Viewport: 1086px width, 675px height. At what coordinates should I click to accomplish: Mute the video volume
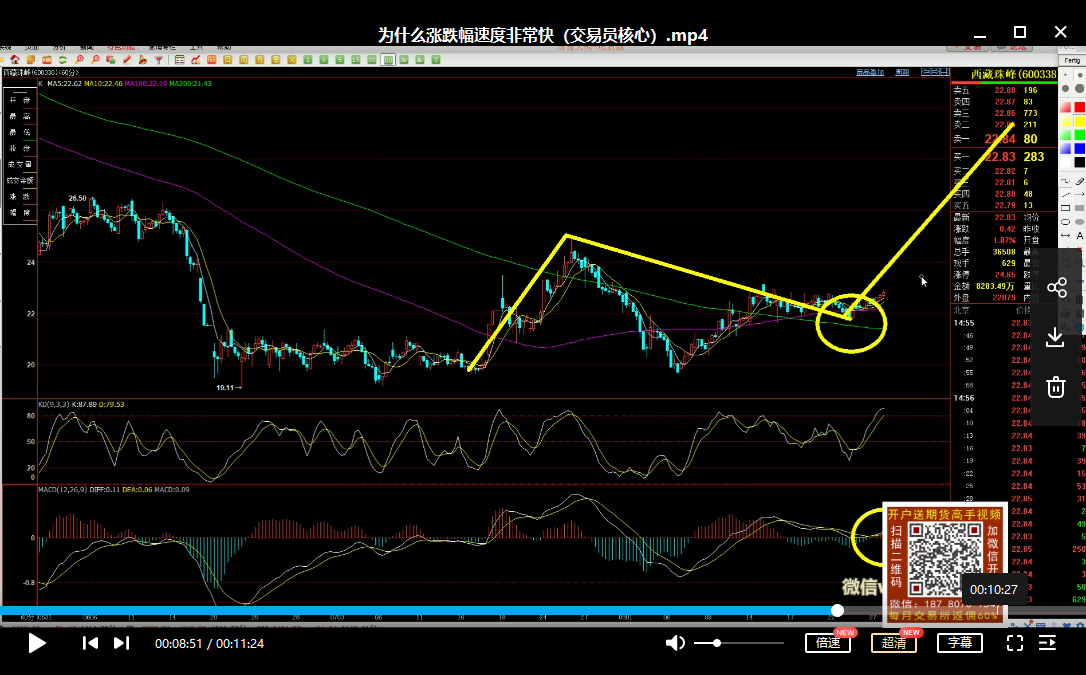[x=676, y=643]
